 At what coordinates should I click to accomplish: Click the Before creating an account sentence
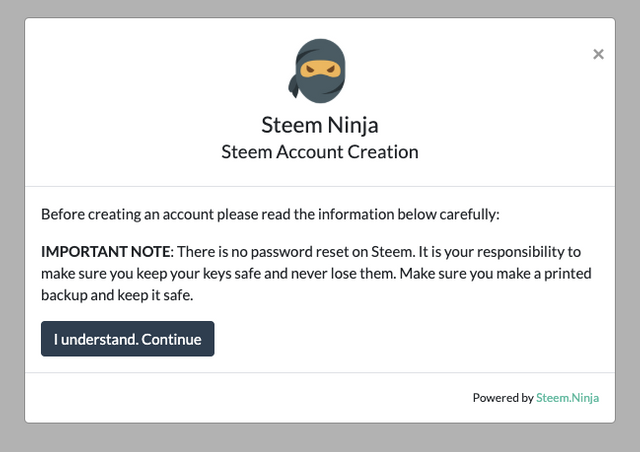pyautogui.click(x=270, y=214)
